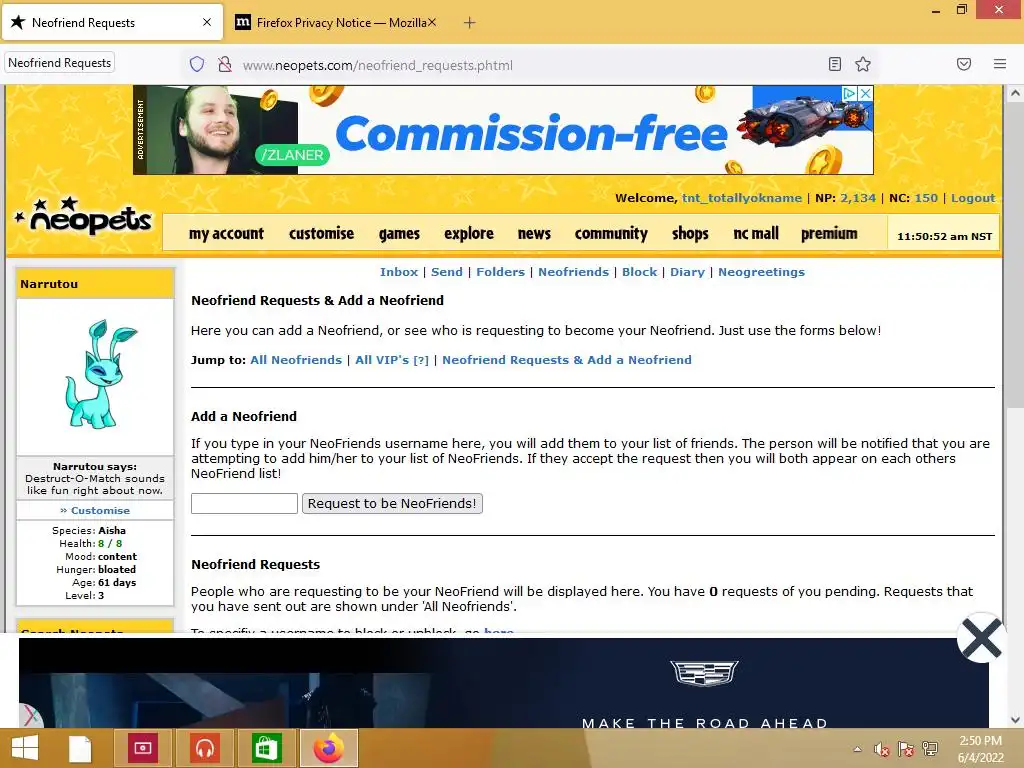The height and width of the screenshot is (768, 1024).
Task: Click the NeoFriend username input field
Action: pos(244,504)
